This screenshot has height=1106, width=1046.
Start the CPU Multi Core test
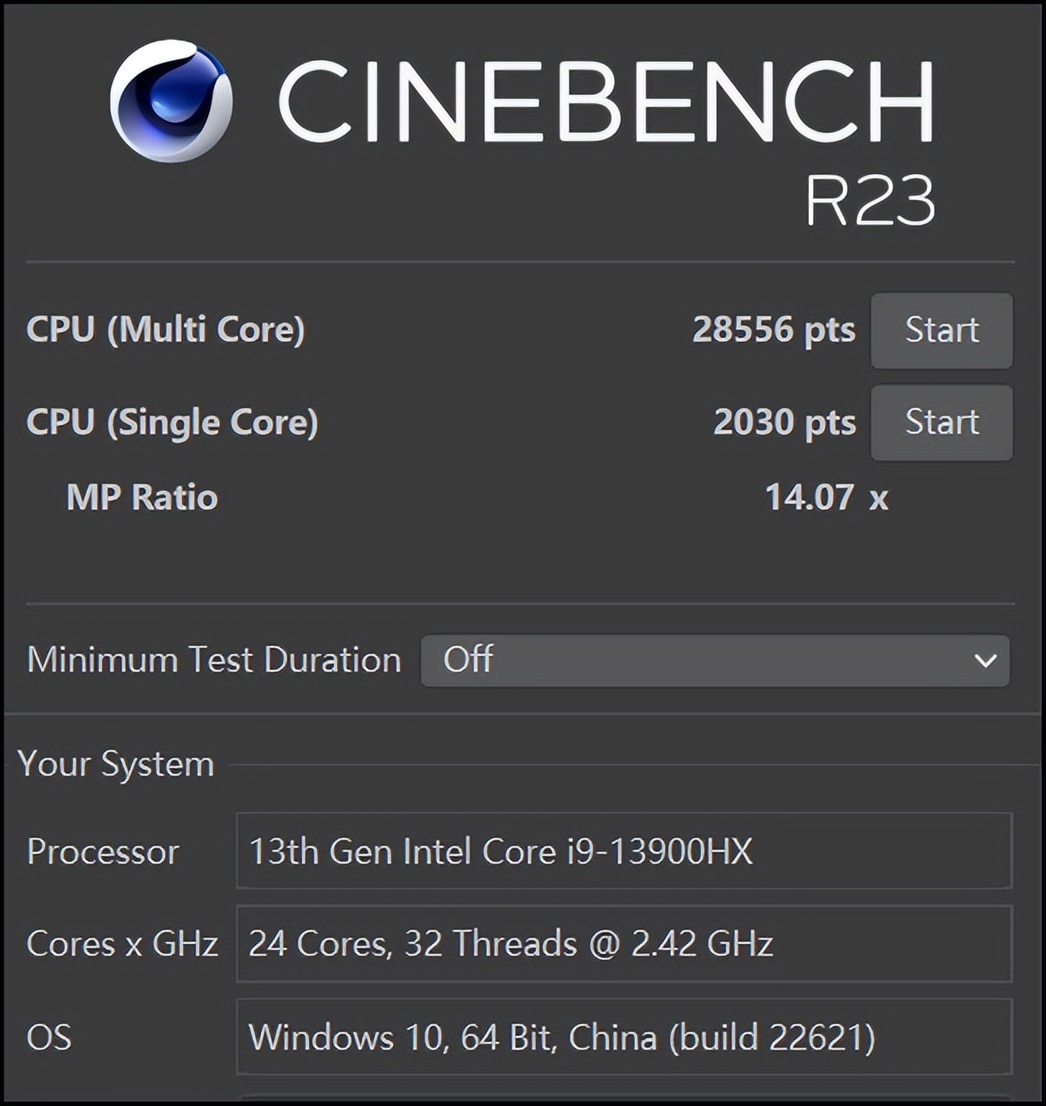pos(941,330)
